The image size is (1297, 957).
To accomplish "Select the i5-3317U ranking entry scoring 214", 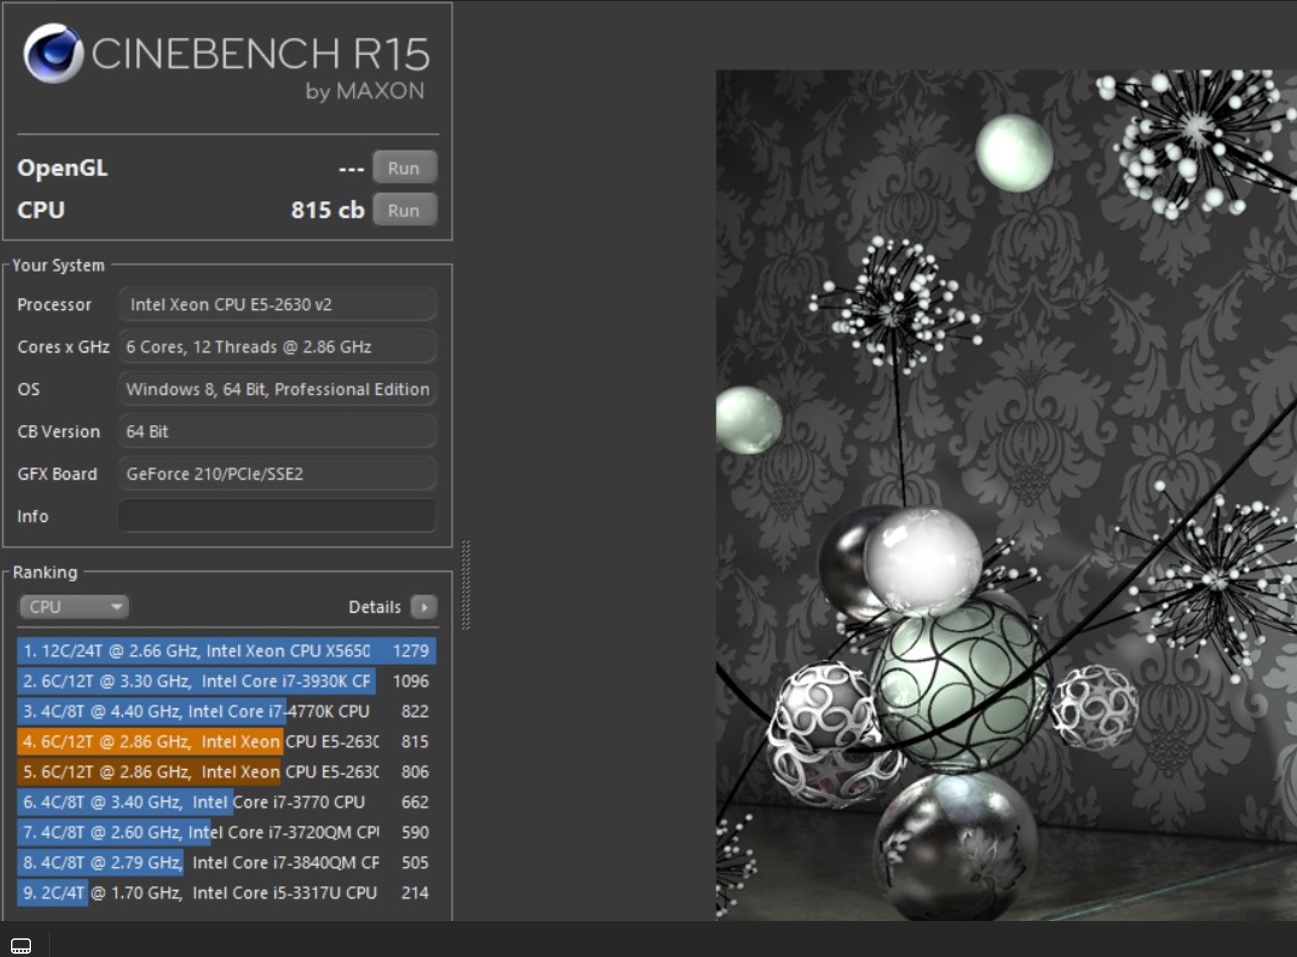I will (226, 893).
